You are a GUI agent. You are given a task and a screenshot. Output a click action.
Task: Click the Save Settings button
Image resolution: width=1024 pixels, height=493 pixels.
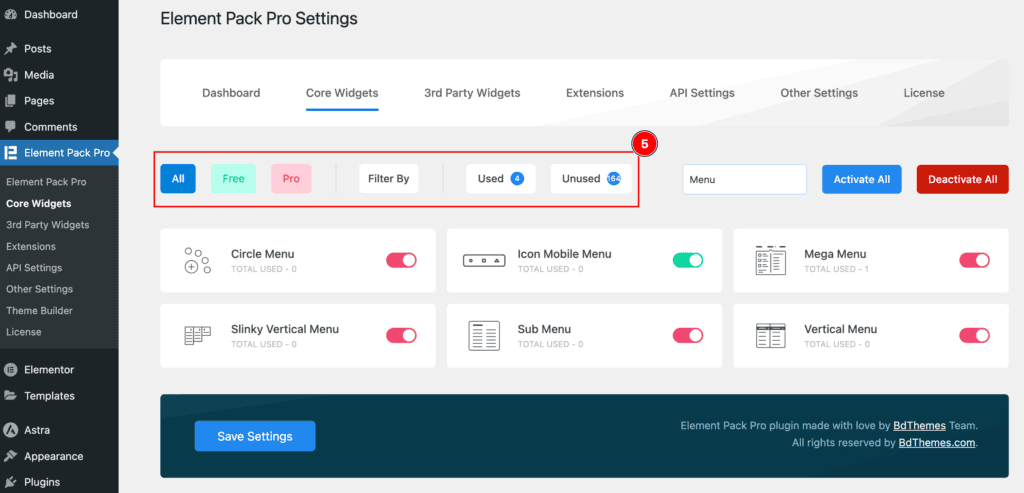coord(255,436)
